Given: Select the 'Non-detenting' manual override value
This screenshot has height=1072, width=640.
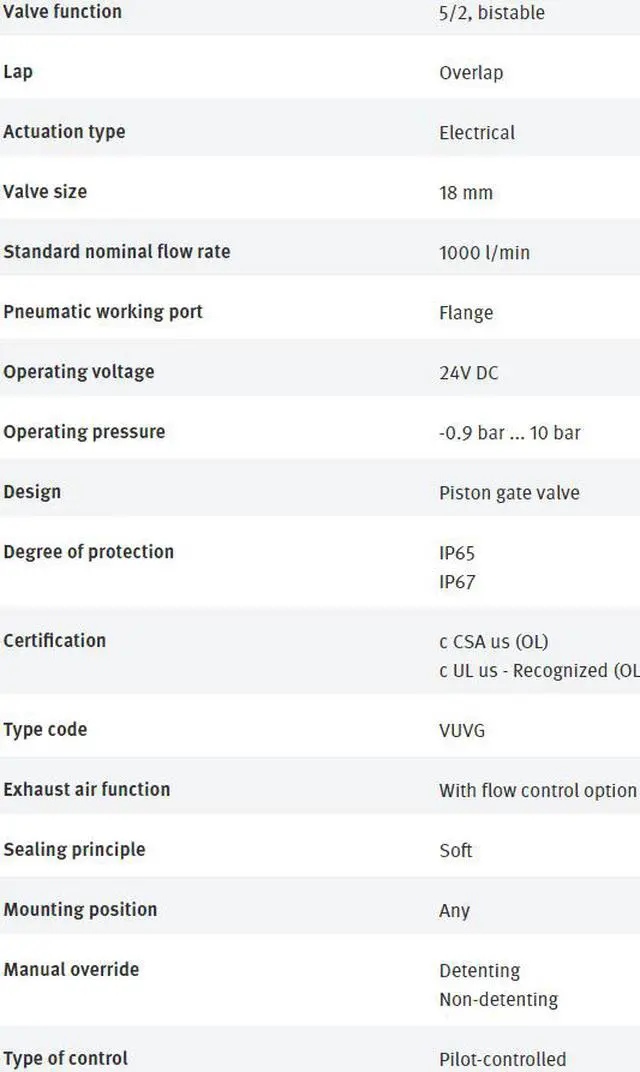Looking at the screenshot, I should (x=498, y=999).
